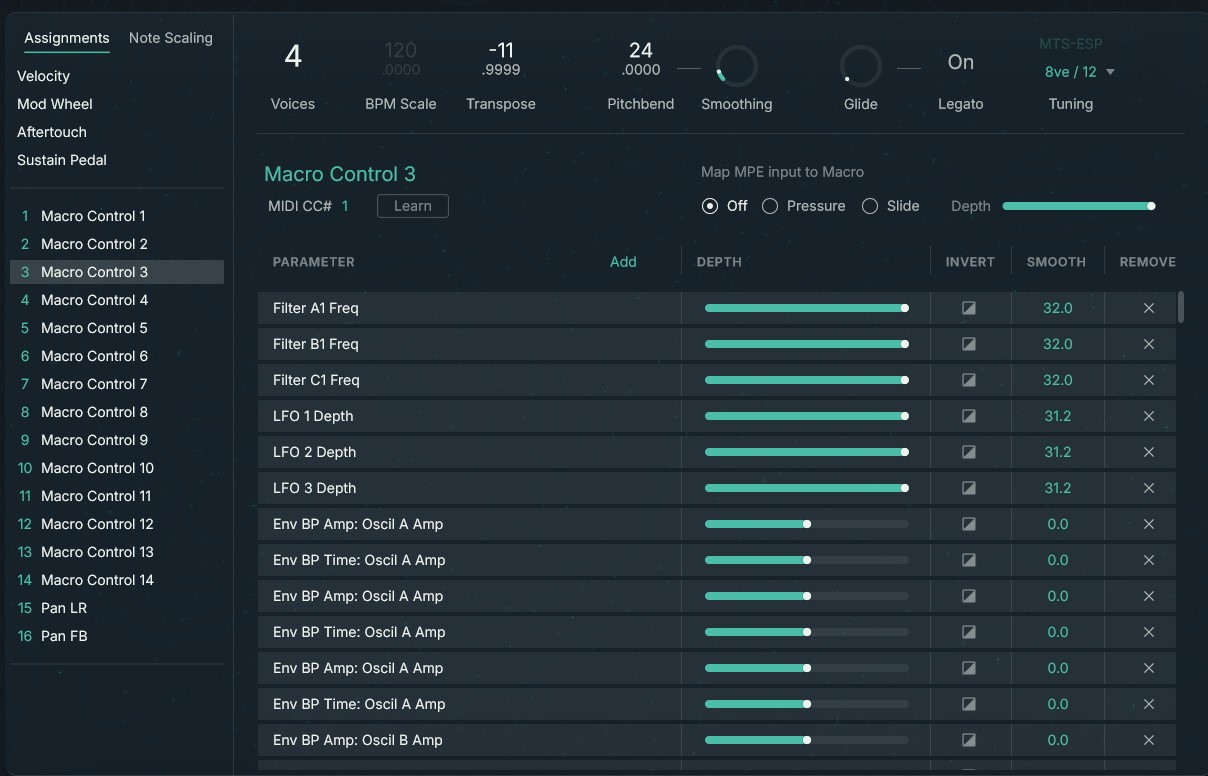Switch to the Note Scaling tab
Screen dimensions: 1208x776
170,38
